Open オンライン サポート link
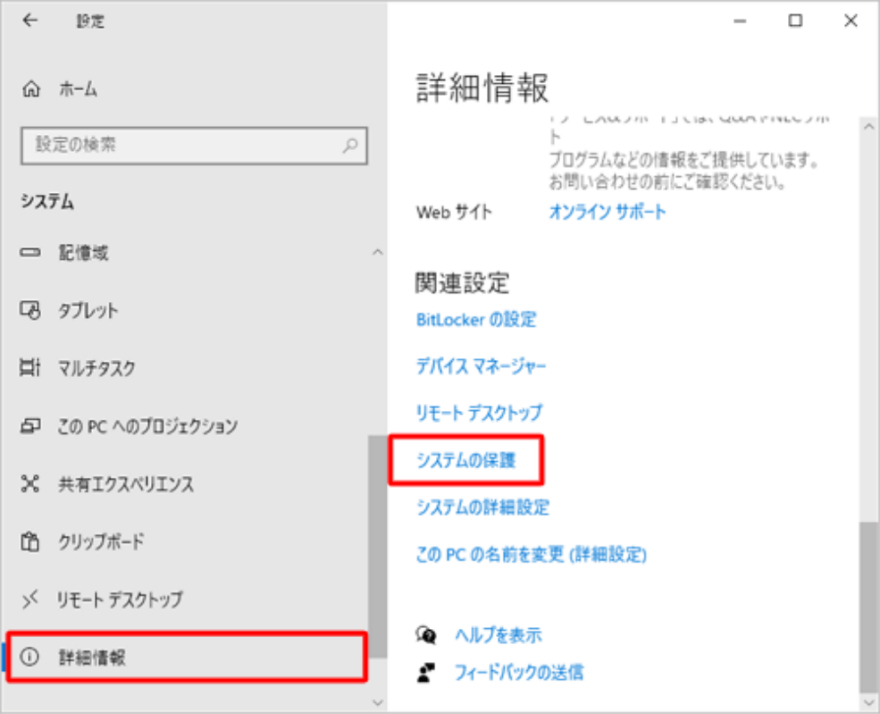Screen dimensions: 880x714 [606, 212]
